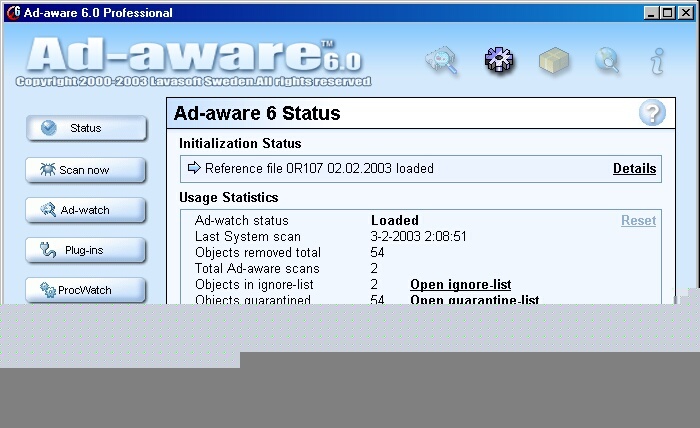Close the Ad-aware 6.0 Professional window

tap(685, 12)
